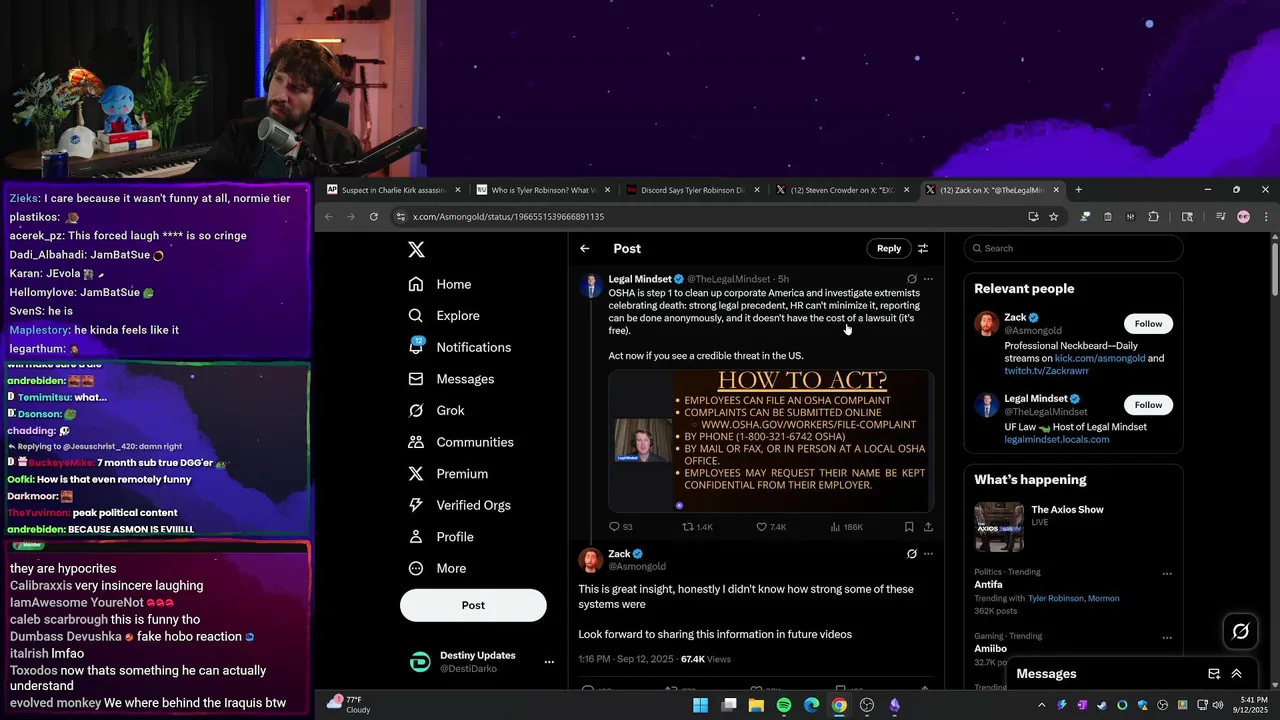
Task: Switch to Discord Says Tyler Robinson tab
Action: coord(692,190)
